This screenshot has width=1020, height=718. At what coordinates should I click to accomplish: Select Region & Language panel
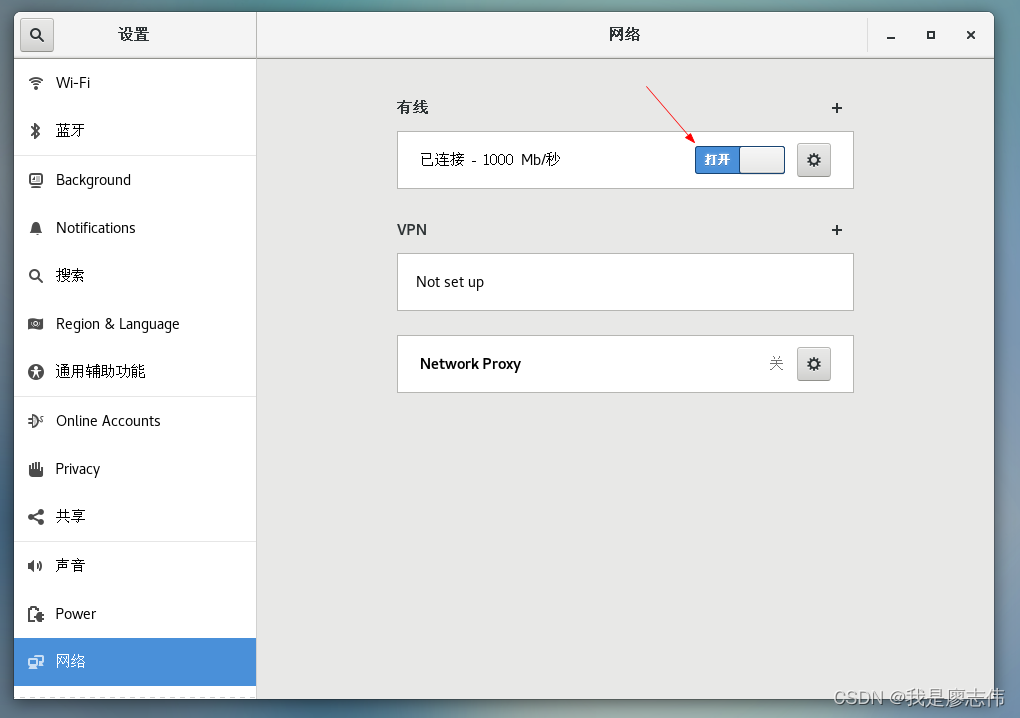tap(135, 324)
